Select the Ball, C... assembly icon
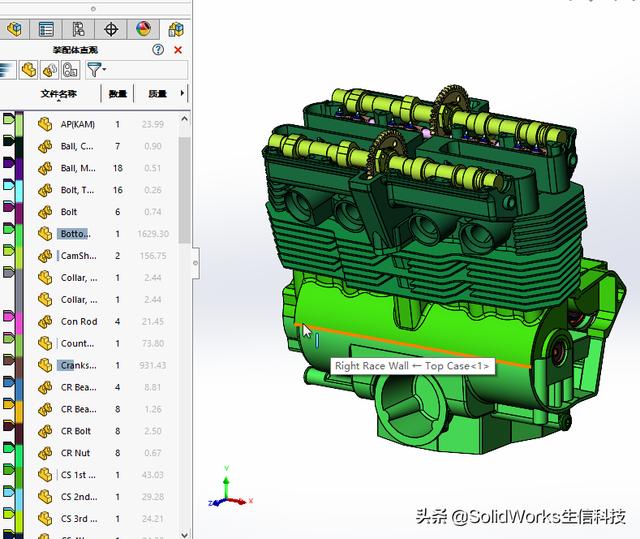This screenshot has width=640, height=539. tap(45, 146)
